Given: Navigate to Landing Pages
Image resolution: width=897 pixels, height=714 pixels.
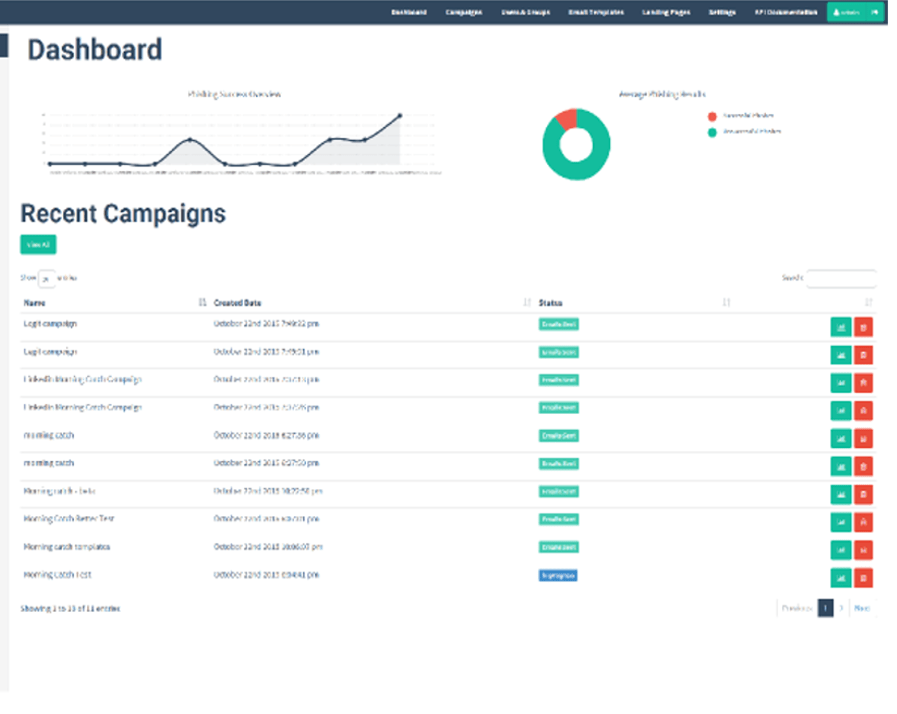Looking at the screenshot, I should pyautogui.click(x=665, y=12).
